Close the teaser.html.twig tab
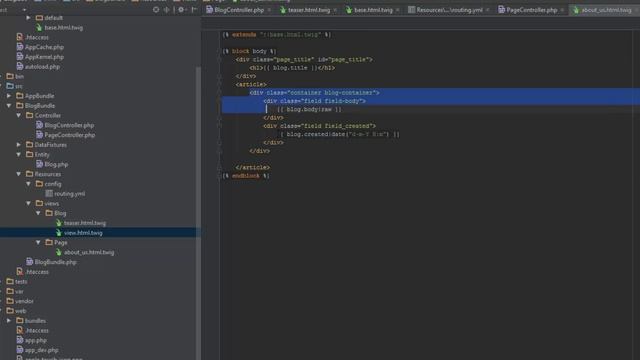Image resolution: width=640 pixels, height=360 pixels. pos(335,10)
